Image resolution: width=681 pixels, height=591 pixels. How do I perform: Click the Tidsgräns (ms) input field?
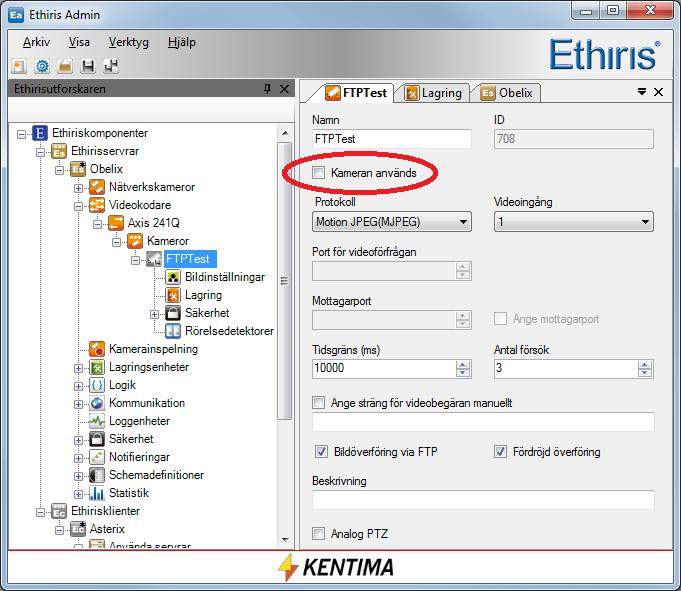[x=384, y=369]
